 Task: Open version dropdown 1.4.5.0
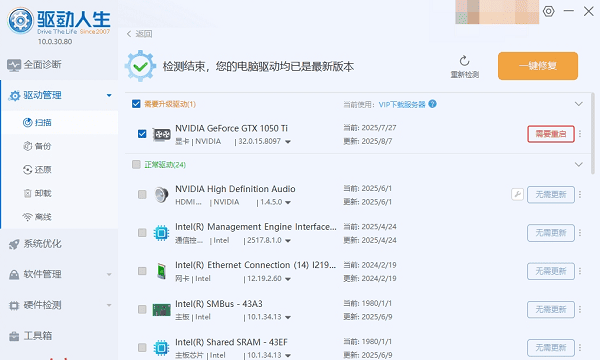288,202
